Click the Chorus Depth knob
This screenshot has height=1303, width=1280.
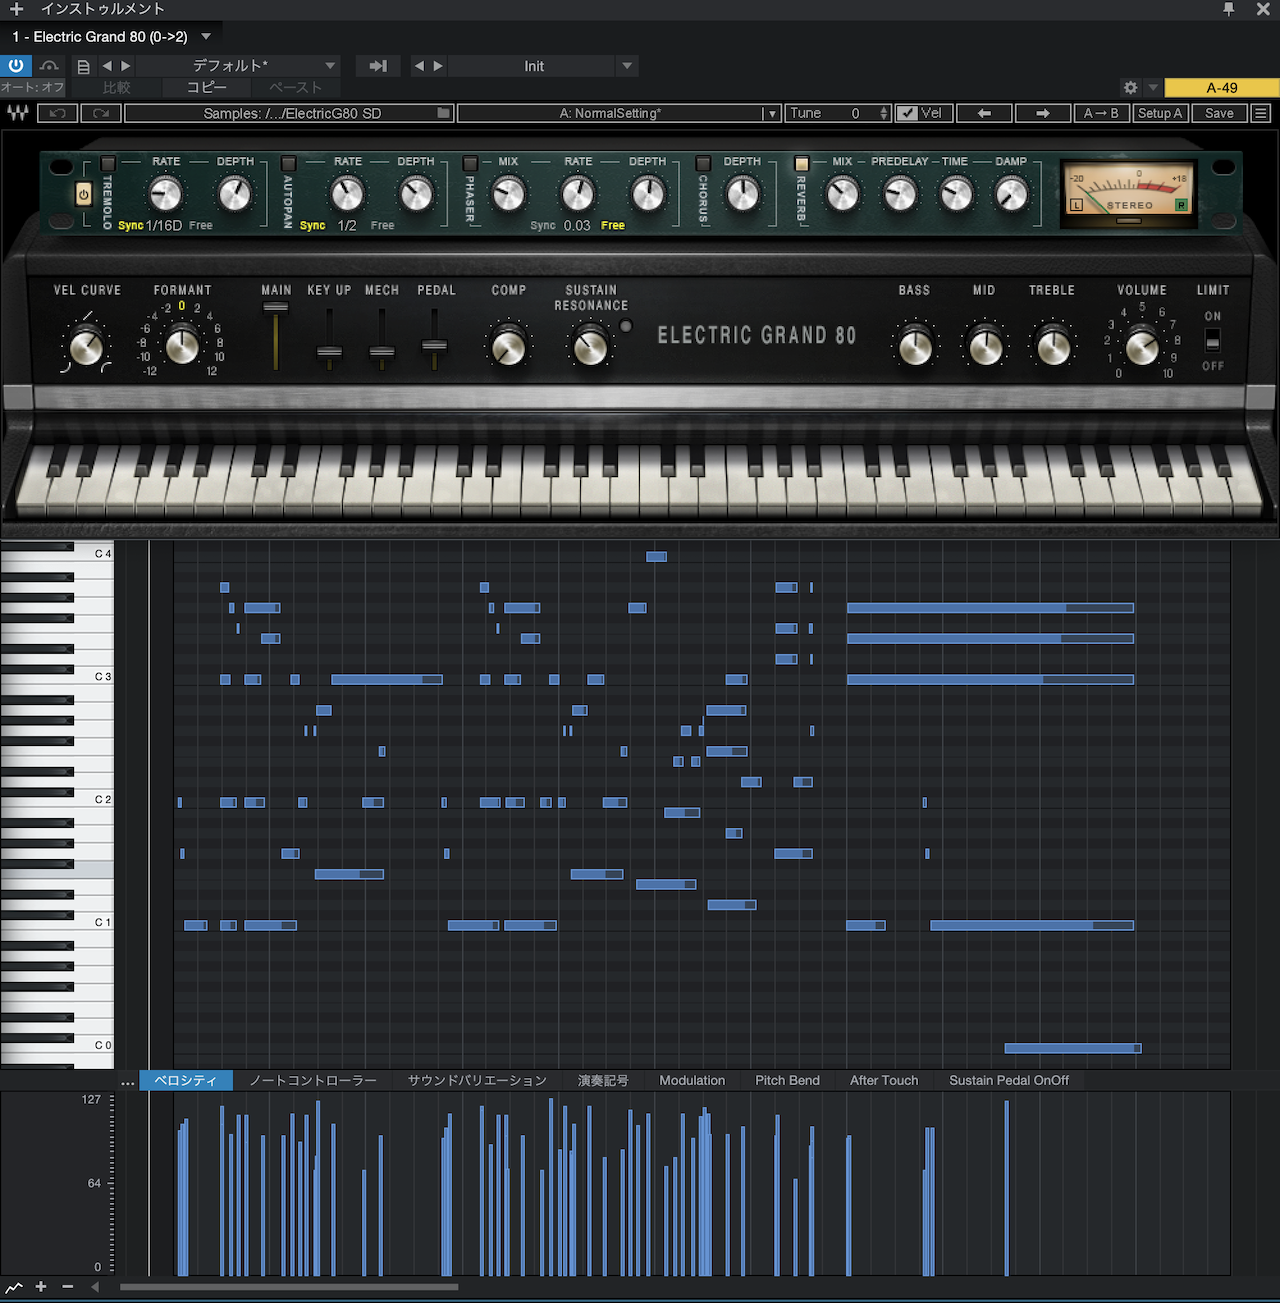[x=742, y=194]
